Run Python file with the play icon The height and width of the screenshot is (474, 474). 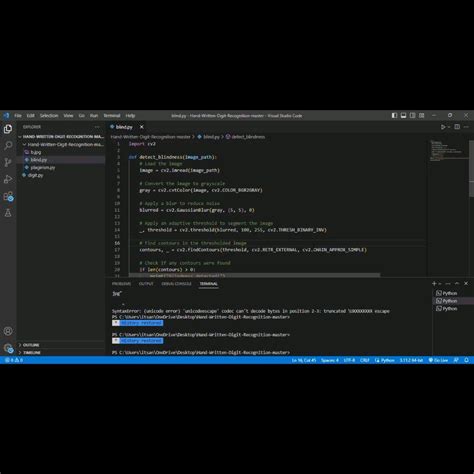click(x=443, y=127)
